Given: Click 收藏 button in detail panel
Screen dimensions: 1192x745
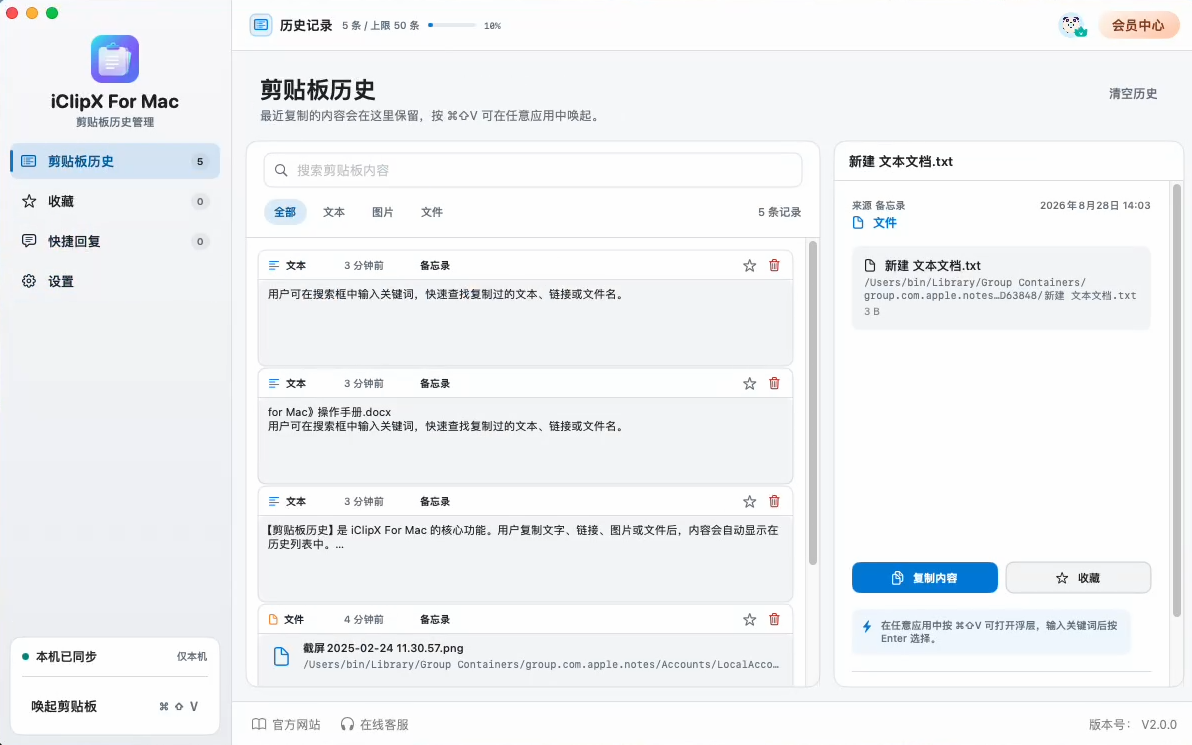Looking at the screenshot, I should point(1078,578).
